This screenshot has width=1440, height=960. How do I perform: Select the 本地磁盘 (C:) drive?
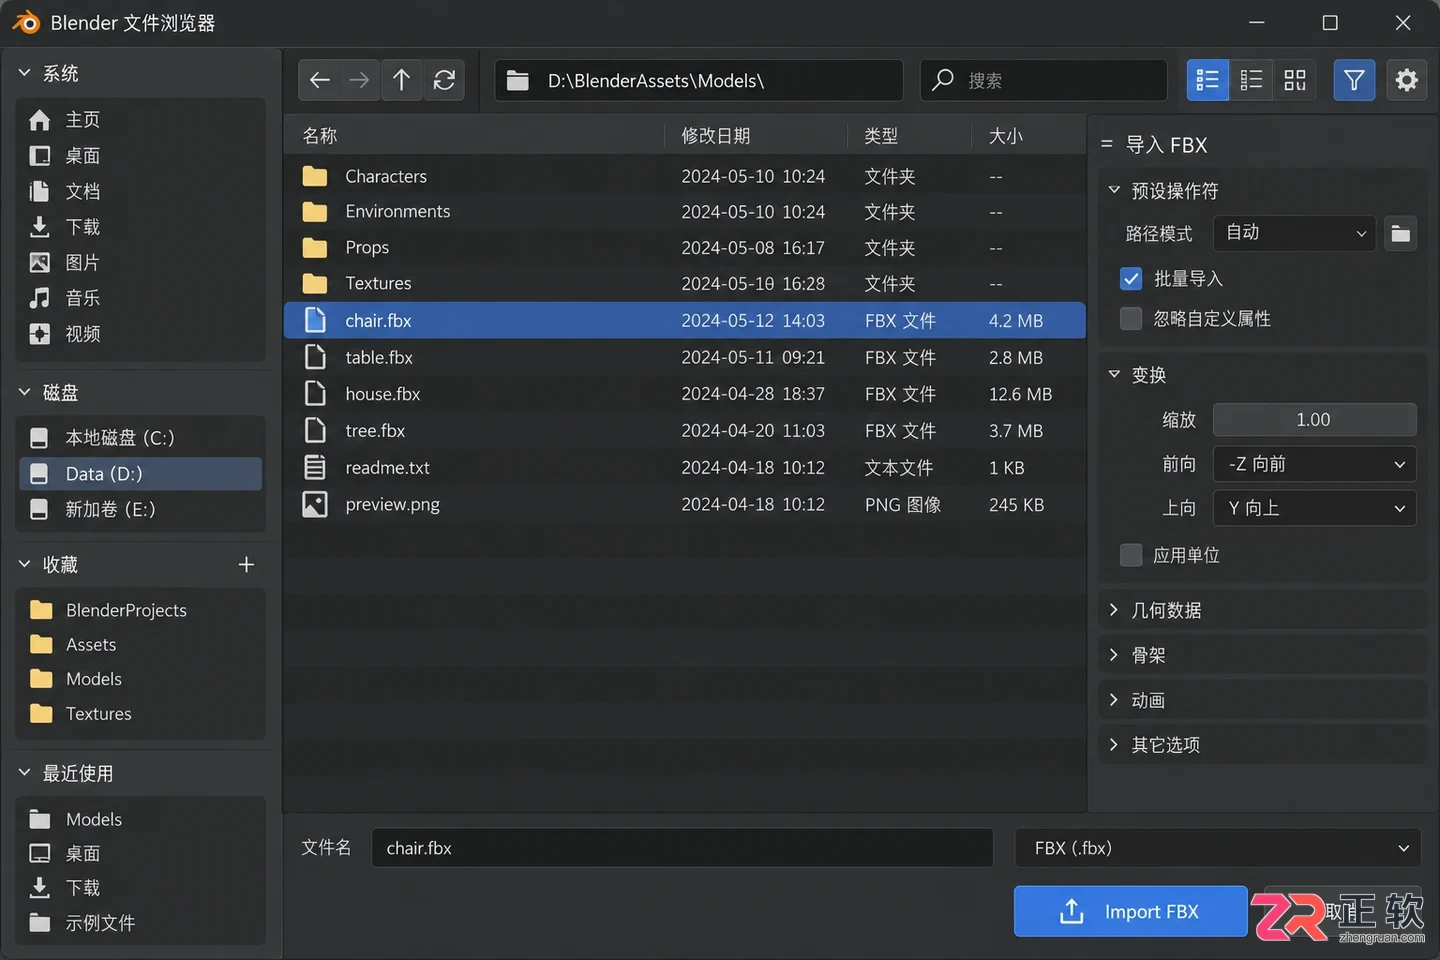point(140,438)
